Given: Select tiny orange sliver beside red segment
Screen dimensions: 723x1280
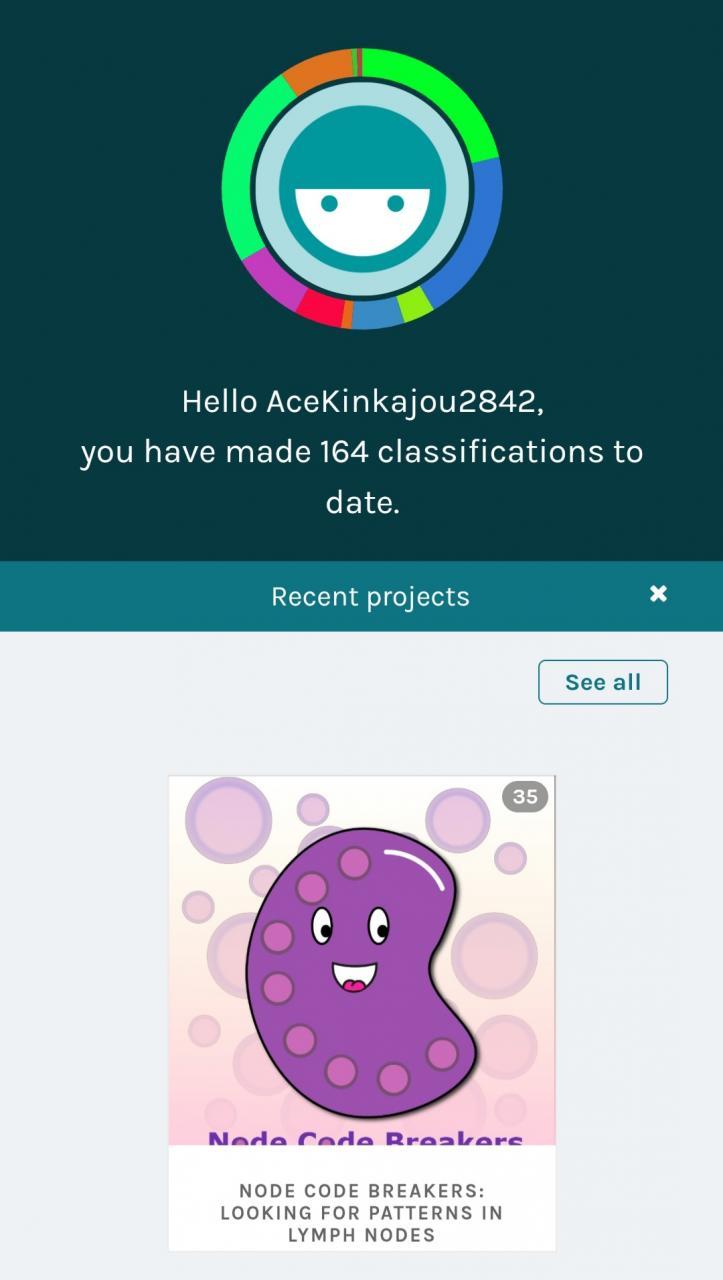Looking at the screenshot, I should pos(347,316).
